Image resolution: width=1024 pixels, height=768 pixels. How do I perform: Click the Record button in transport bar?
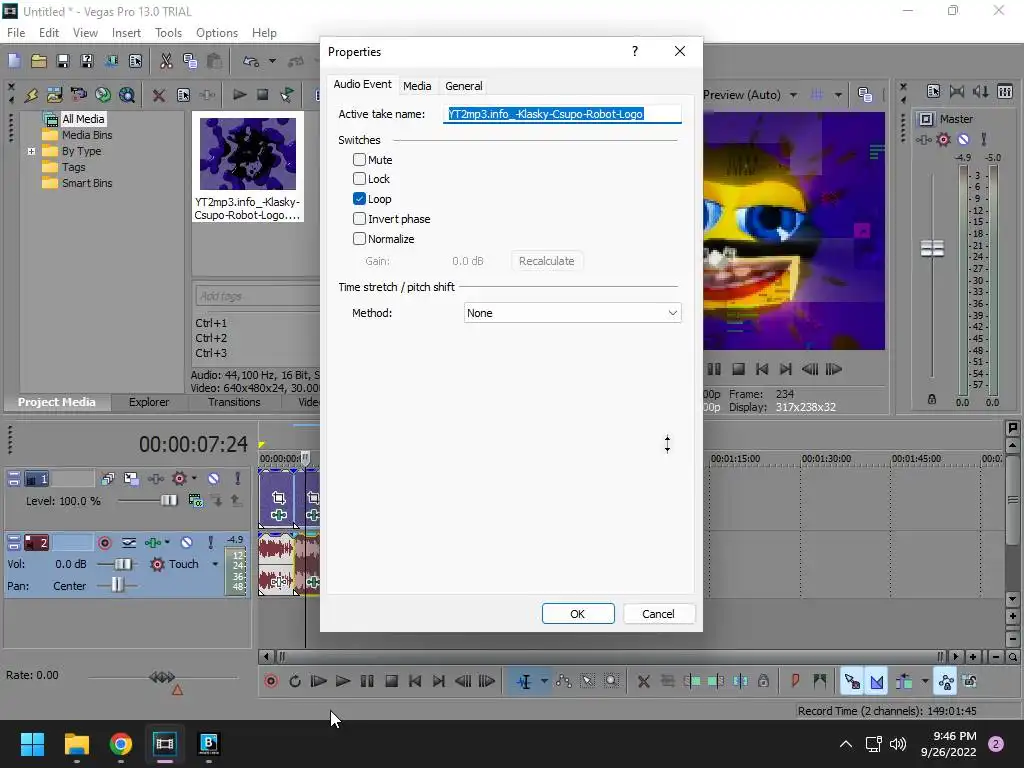[x=271, y=681]
